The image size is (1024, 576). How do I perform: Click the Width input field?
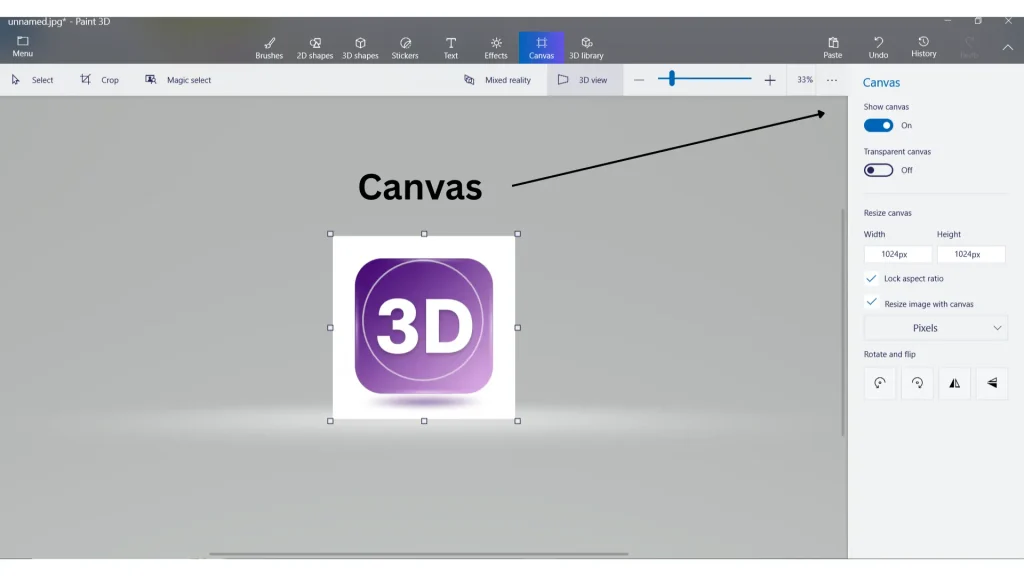tap(897, 253)
